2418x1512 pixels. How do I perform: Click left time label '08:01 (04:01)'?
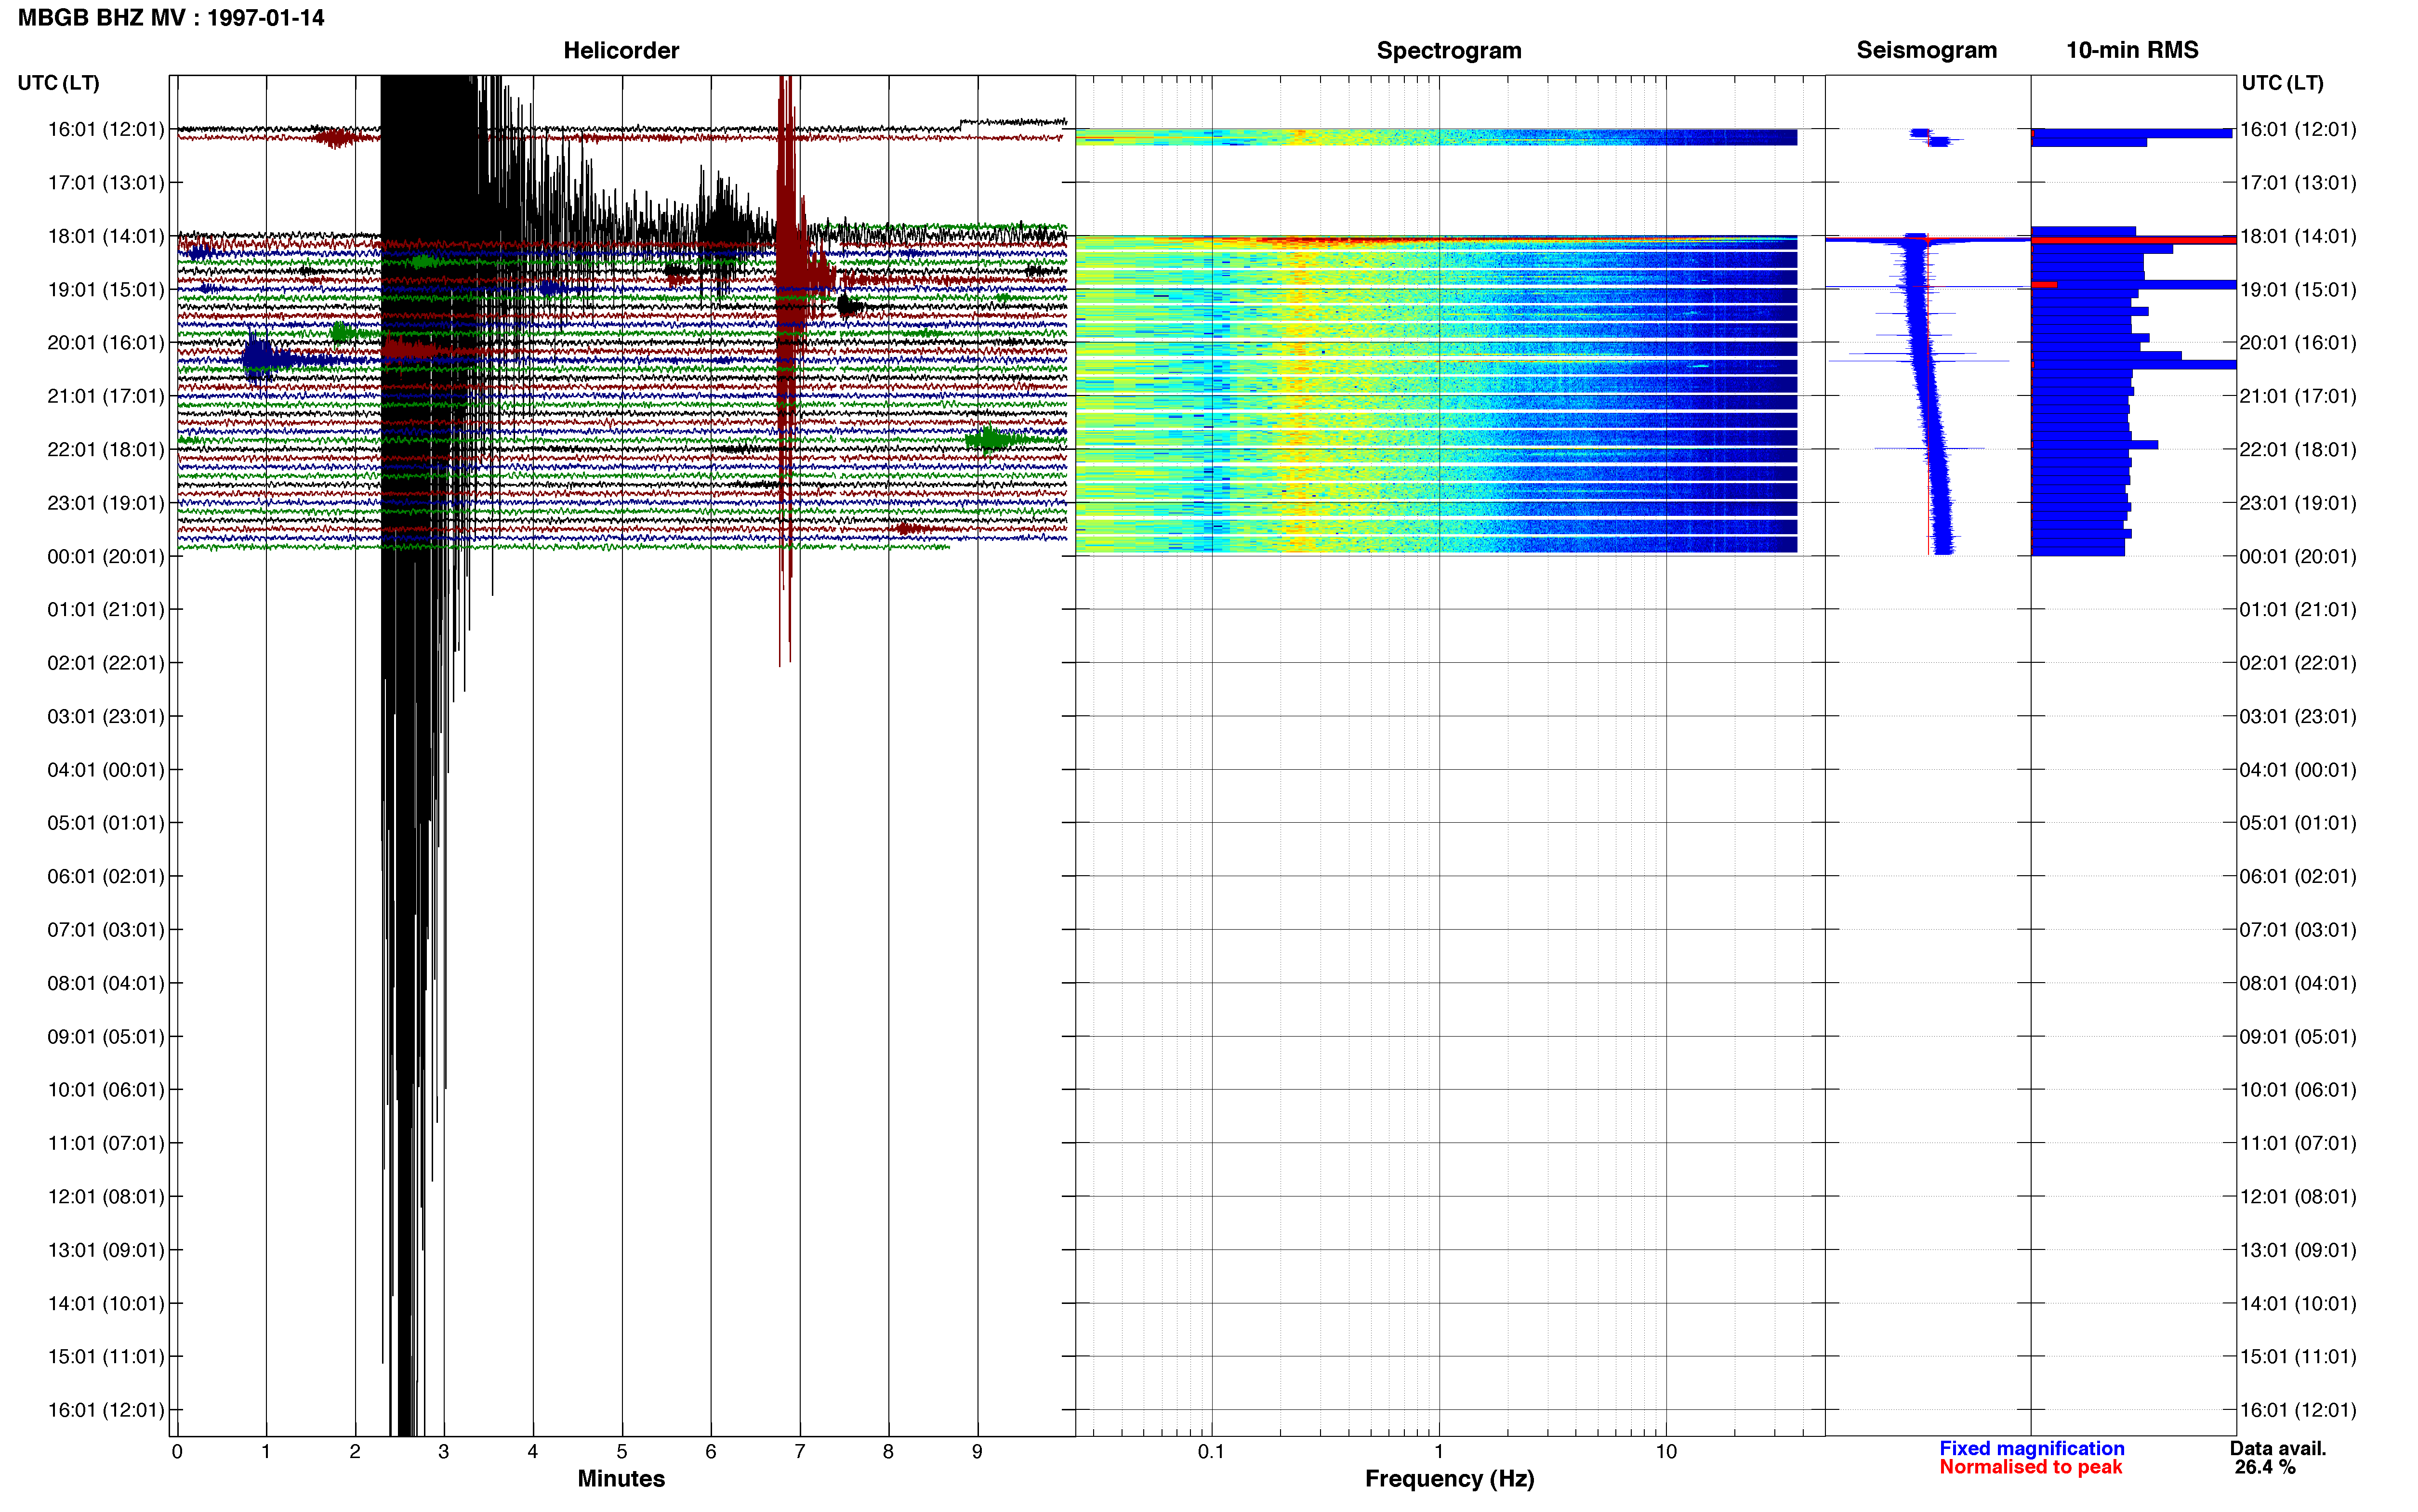tap(105, 983)
